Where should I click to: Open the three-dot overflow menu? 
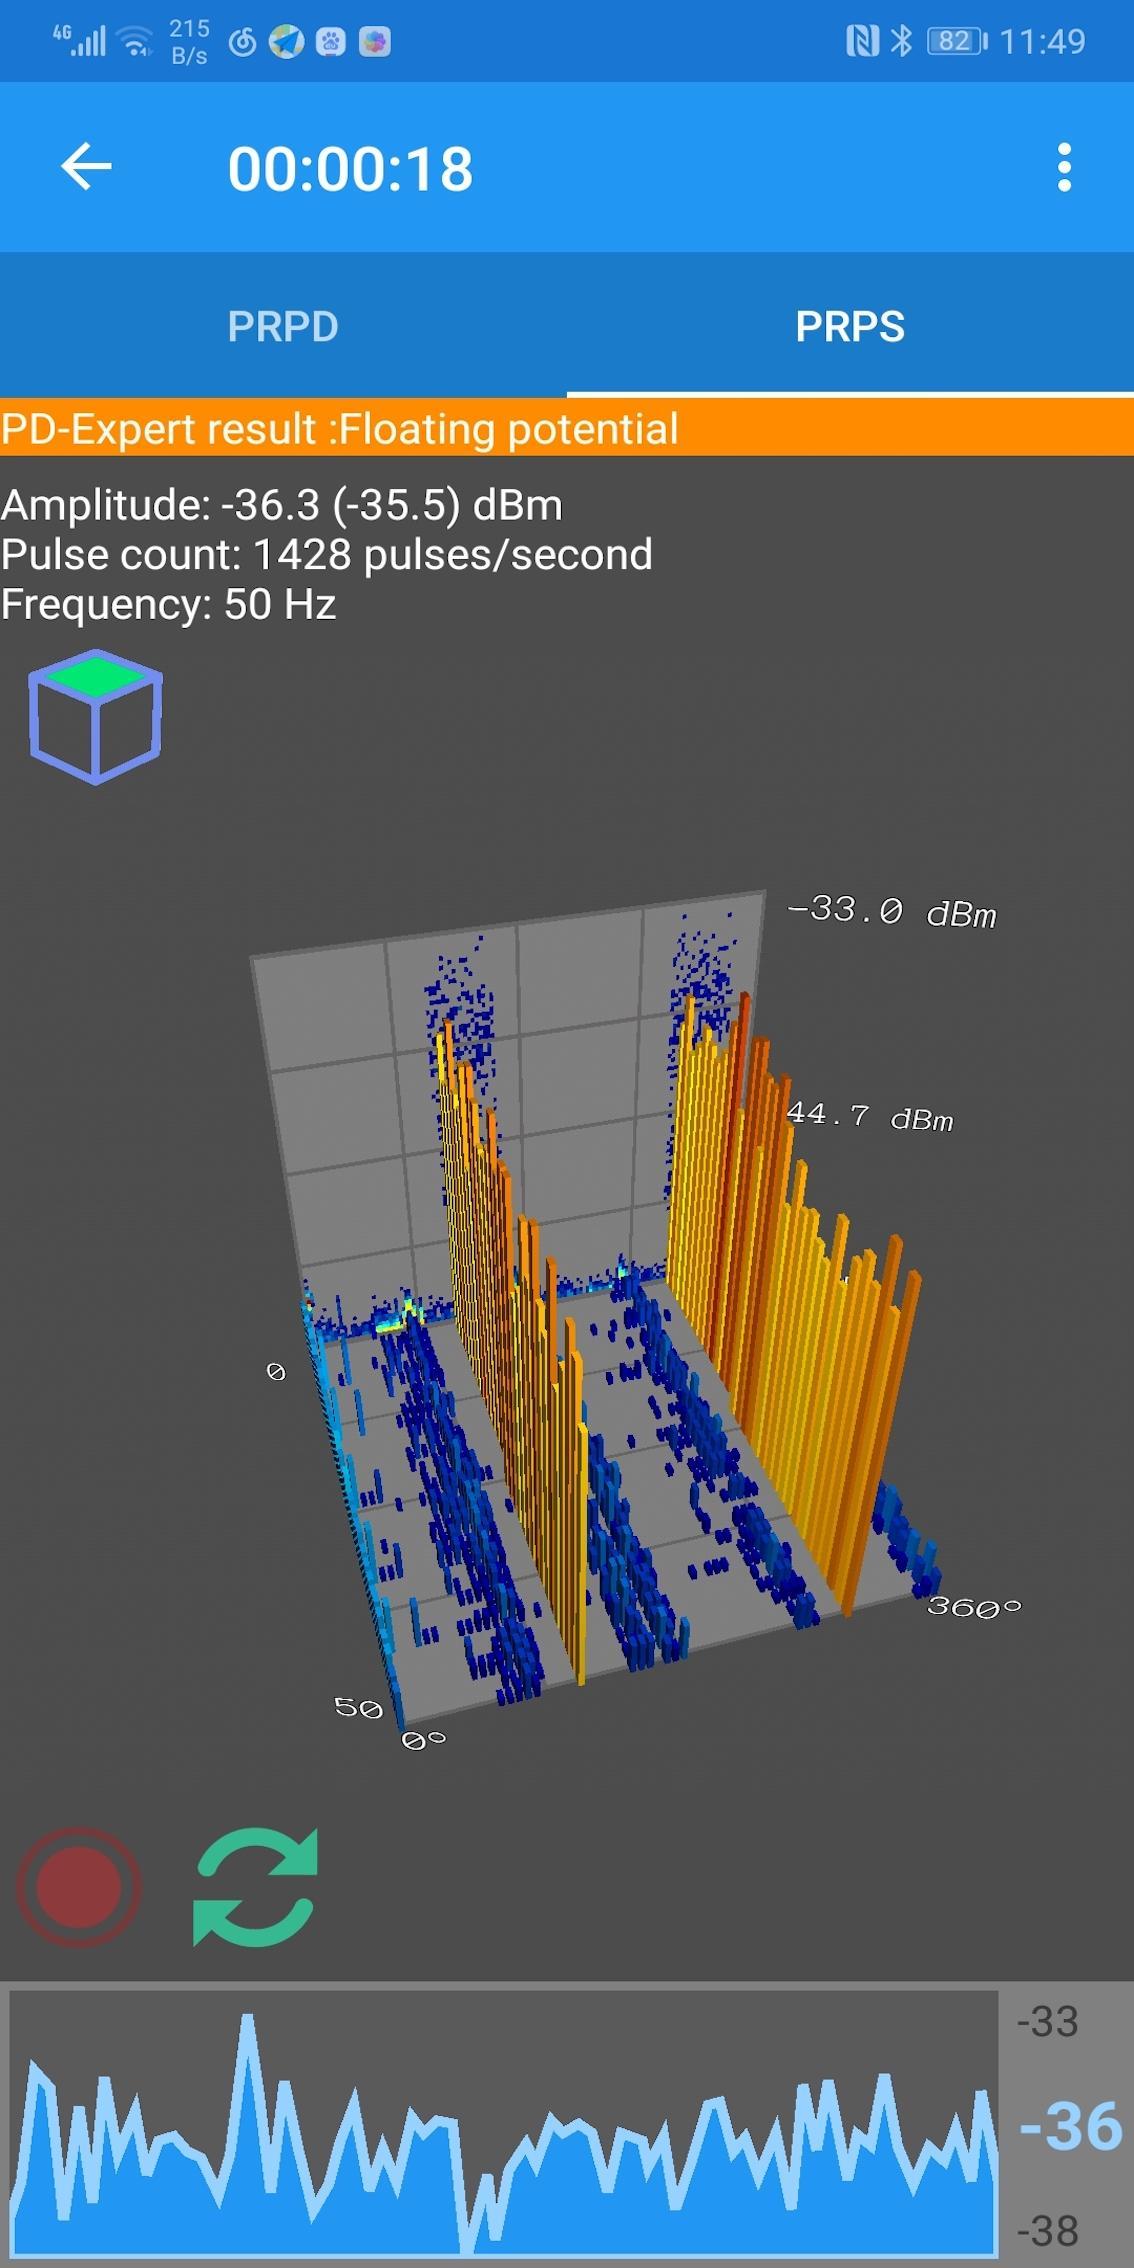(x=1064, y=167)
